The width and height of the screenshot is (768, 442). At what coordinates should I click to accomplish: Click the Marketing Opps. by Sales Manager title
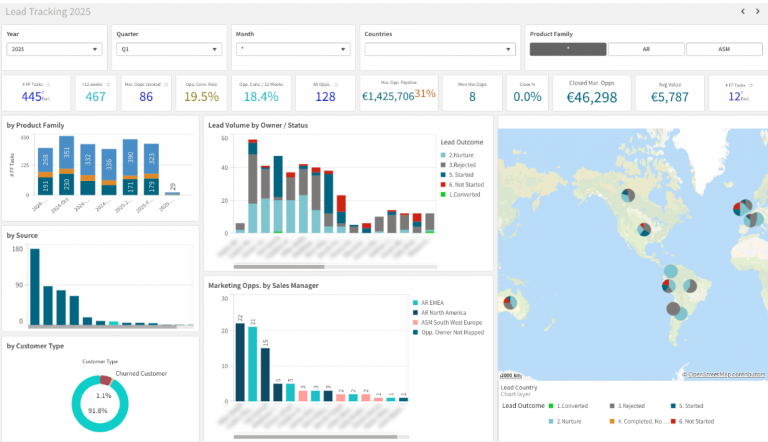(x=264, y=286)
